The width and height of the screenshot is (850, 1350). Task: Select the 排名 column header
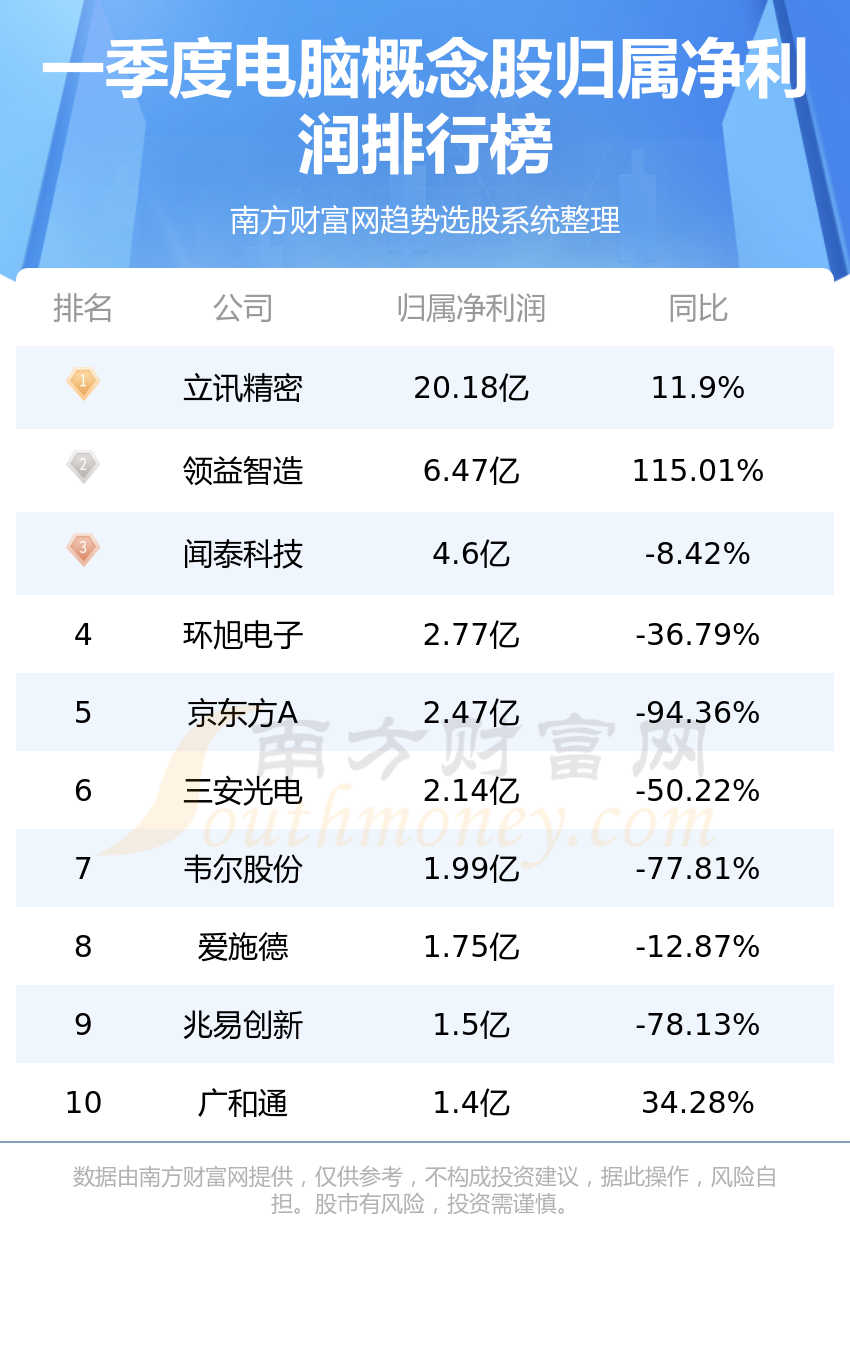(x=83, y=308)
